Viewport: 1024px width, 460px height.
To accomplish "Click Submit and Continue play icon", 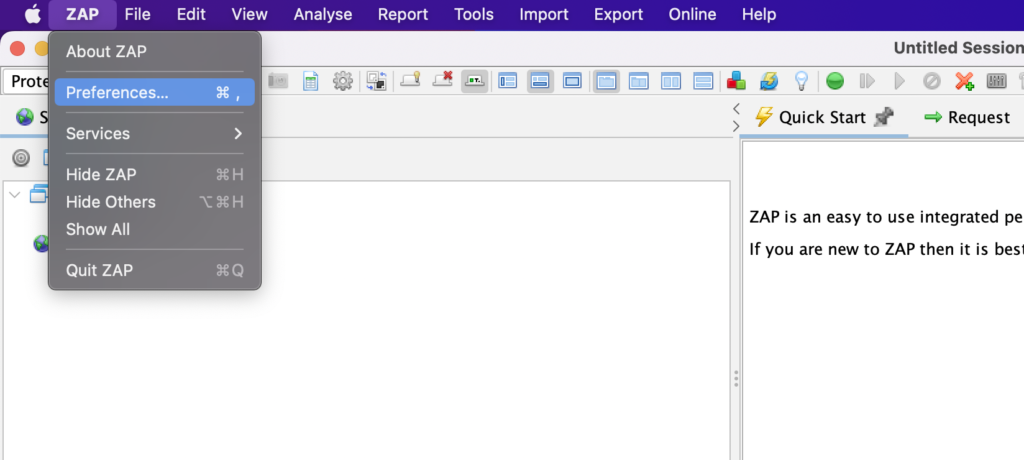I will coord(900,81).
